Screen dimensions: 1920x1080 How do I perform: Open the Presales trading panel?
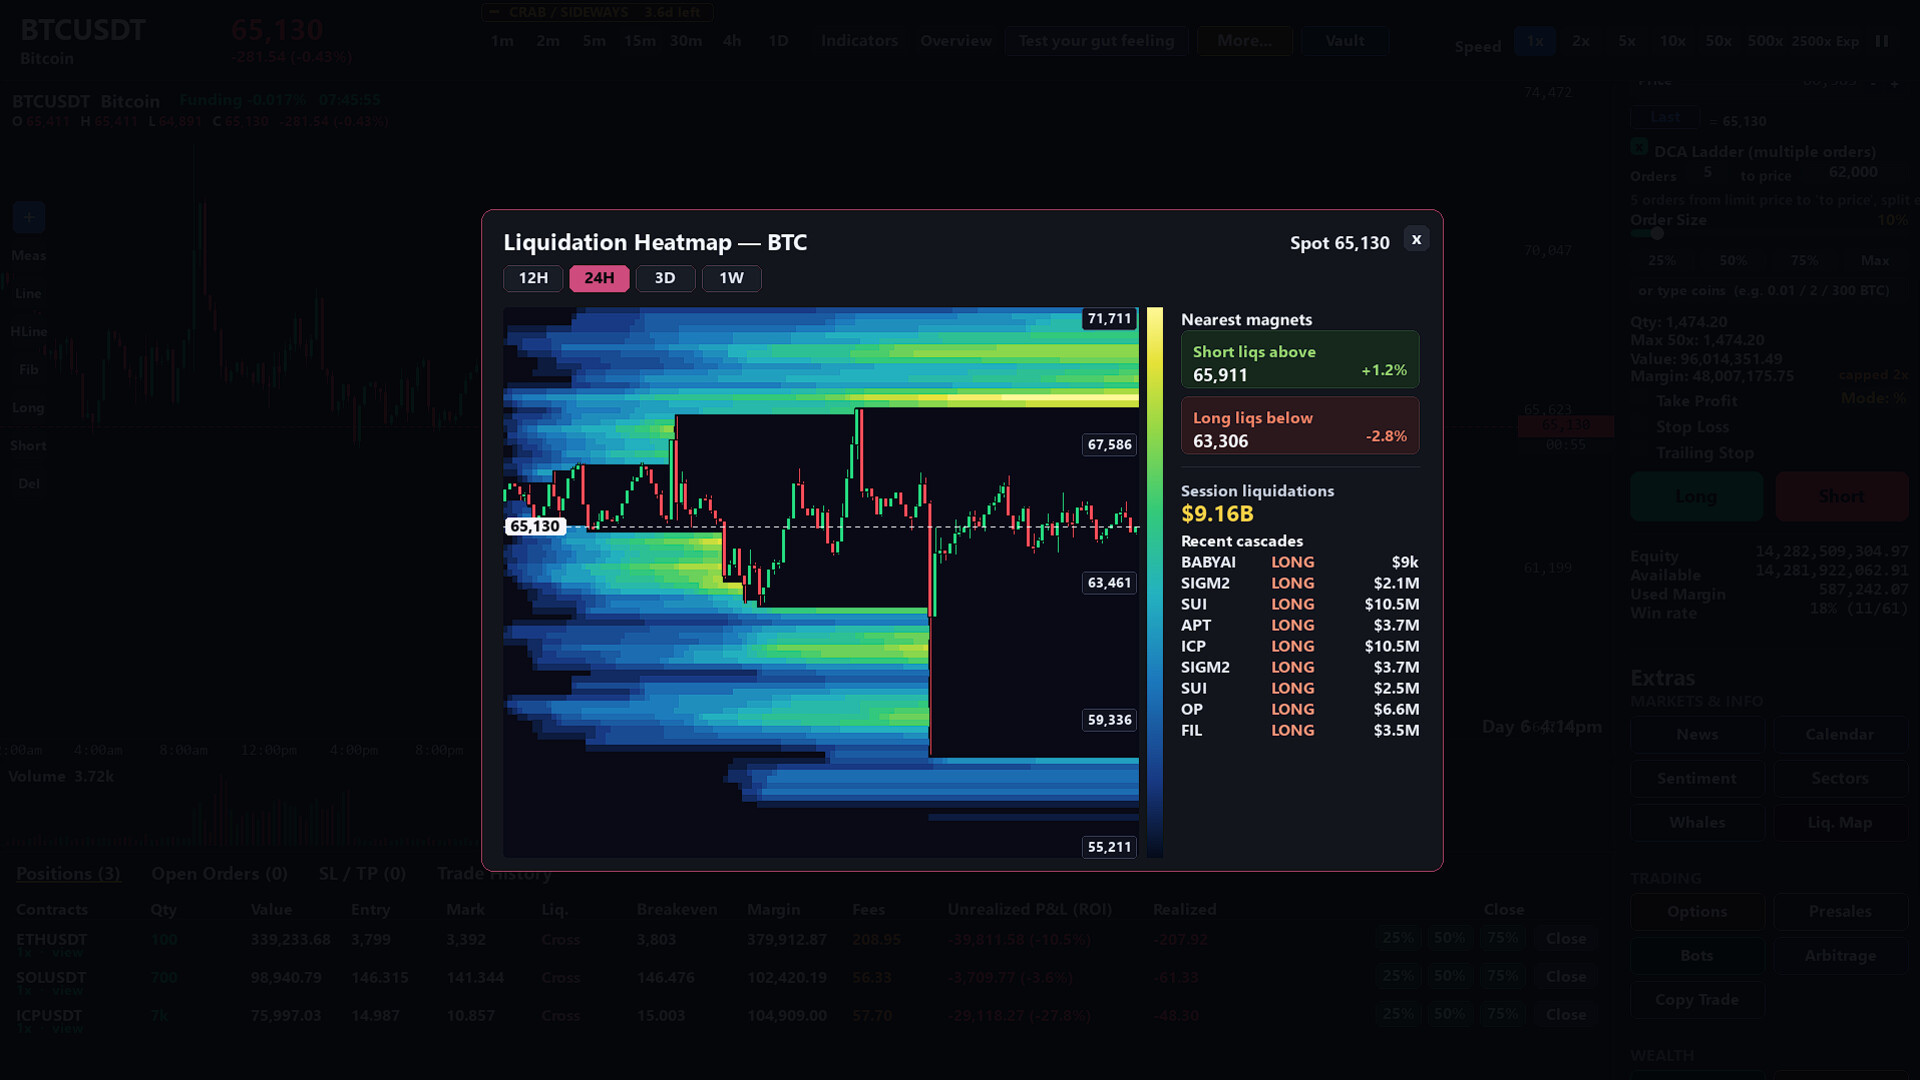pyautogui.click(x=1840, y=912)
